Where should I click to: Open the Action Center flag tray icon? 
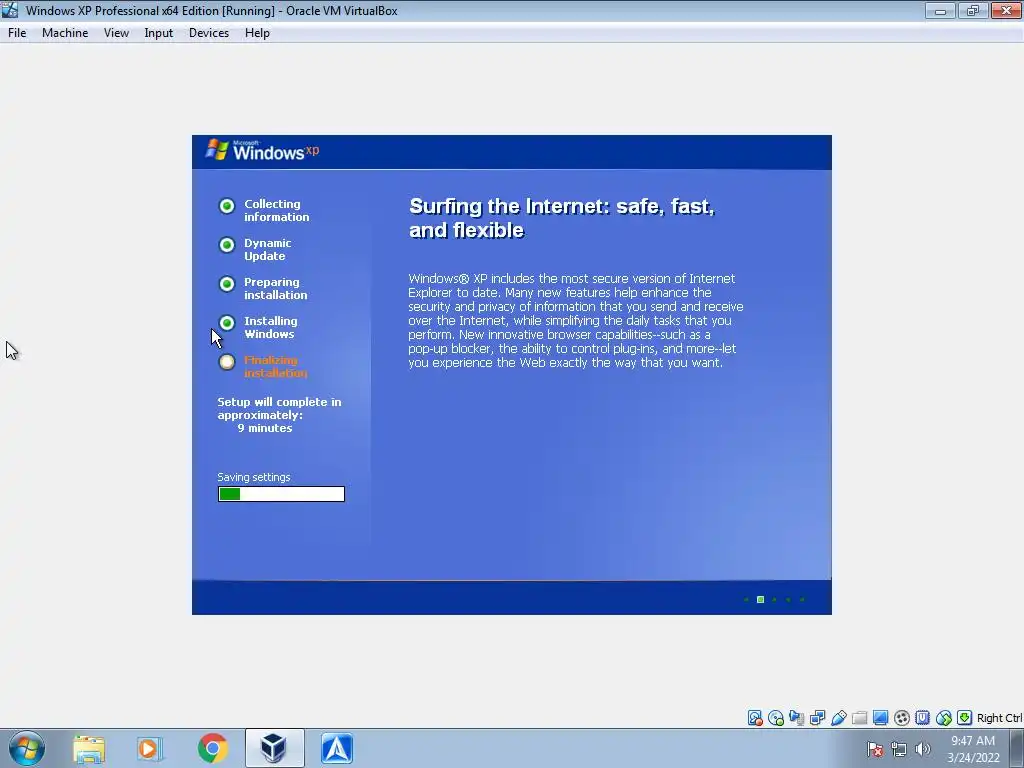(875, 749)
